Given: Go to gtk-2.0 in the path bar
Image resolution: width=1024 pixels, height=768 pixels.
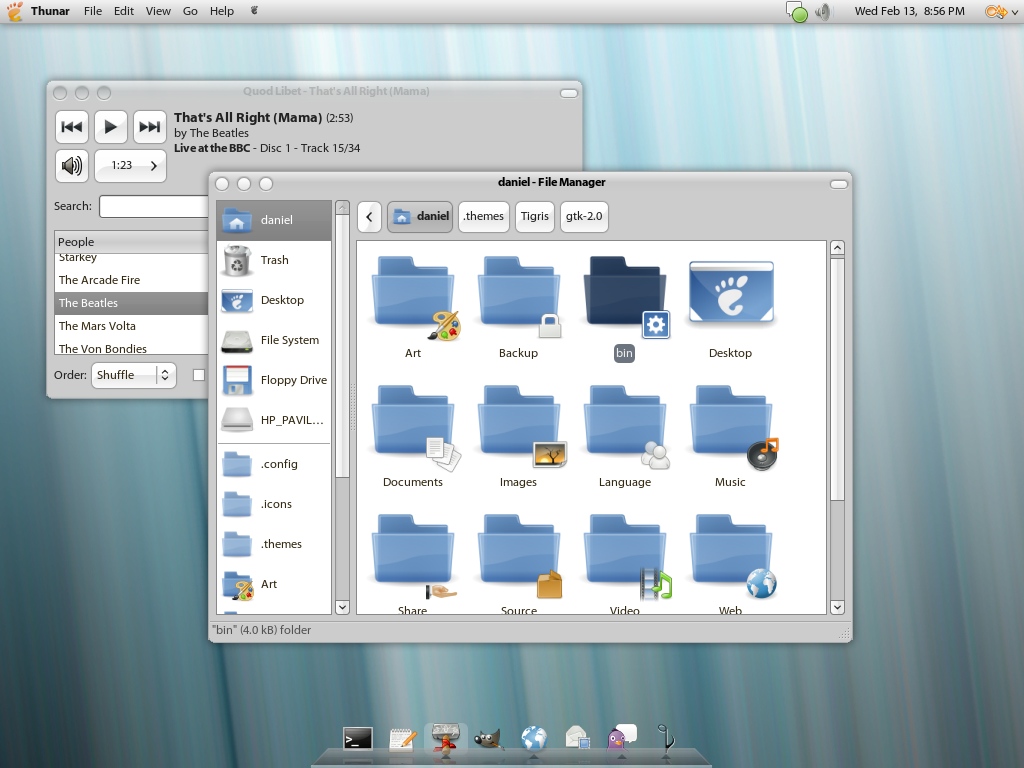Looking at the screenshot, I should (584, 217).
